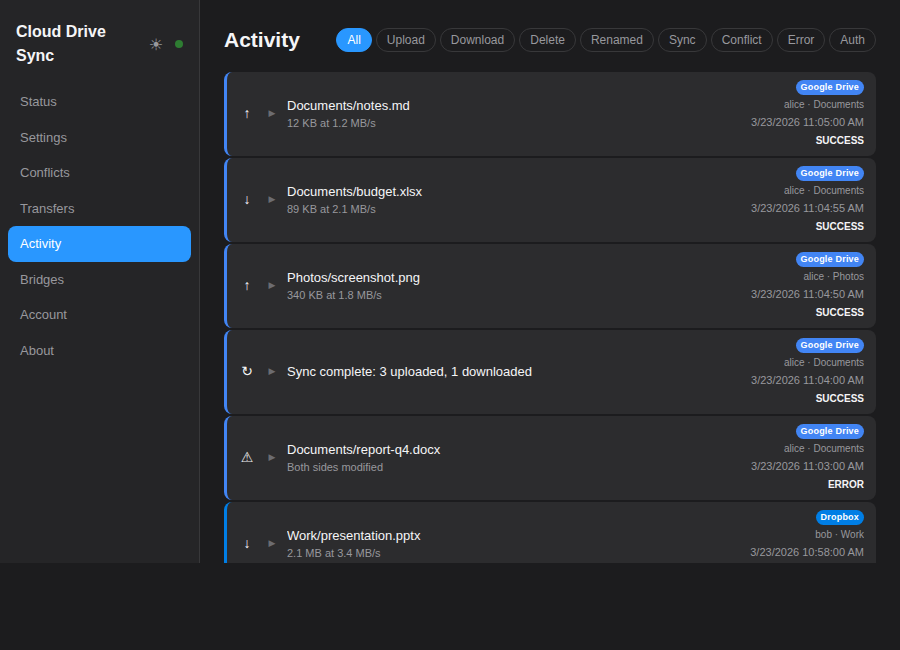Click the green connection status dot

[x=179, y=44]
